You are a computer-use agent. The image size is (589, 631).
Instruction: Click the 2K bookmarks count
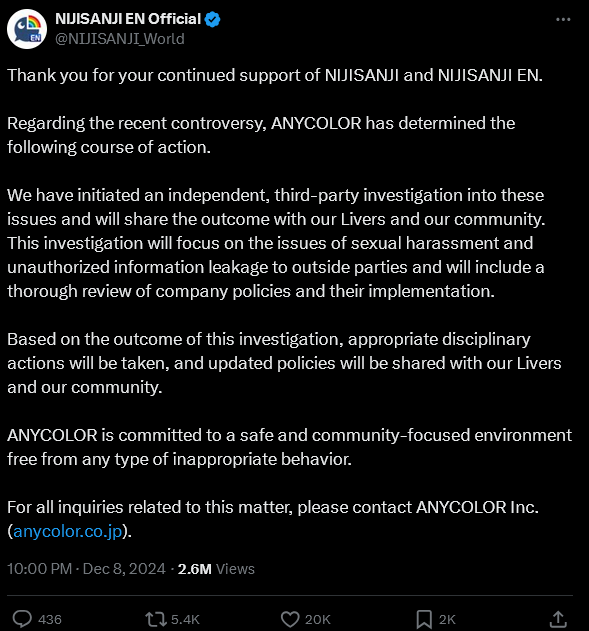[x=447, y=619]
